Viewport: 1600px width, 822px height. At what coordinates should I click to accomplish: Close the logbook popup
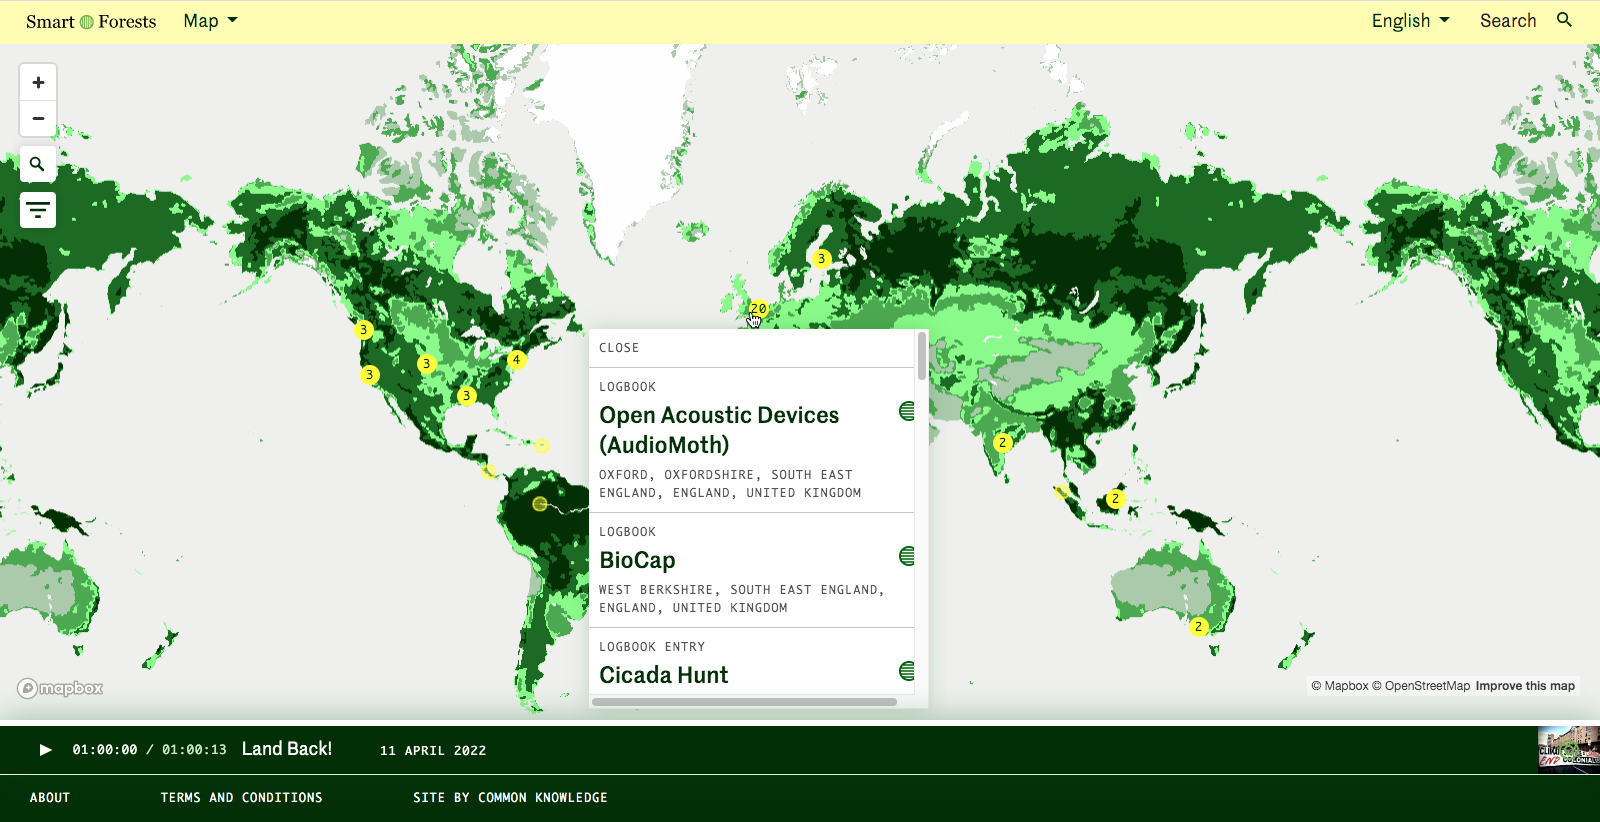(x=619, y=348)
